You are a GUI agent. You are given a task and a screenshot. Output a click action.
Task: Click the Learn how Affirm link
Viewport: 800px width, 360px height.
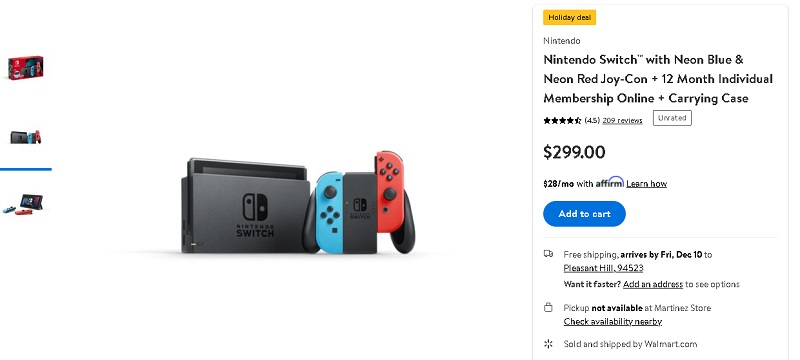tap(646, 184)
